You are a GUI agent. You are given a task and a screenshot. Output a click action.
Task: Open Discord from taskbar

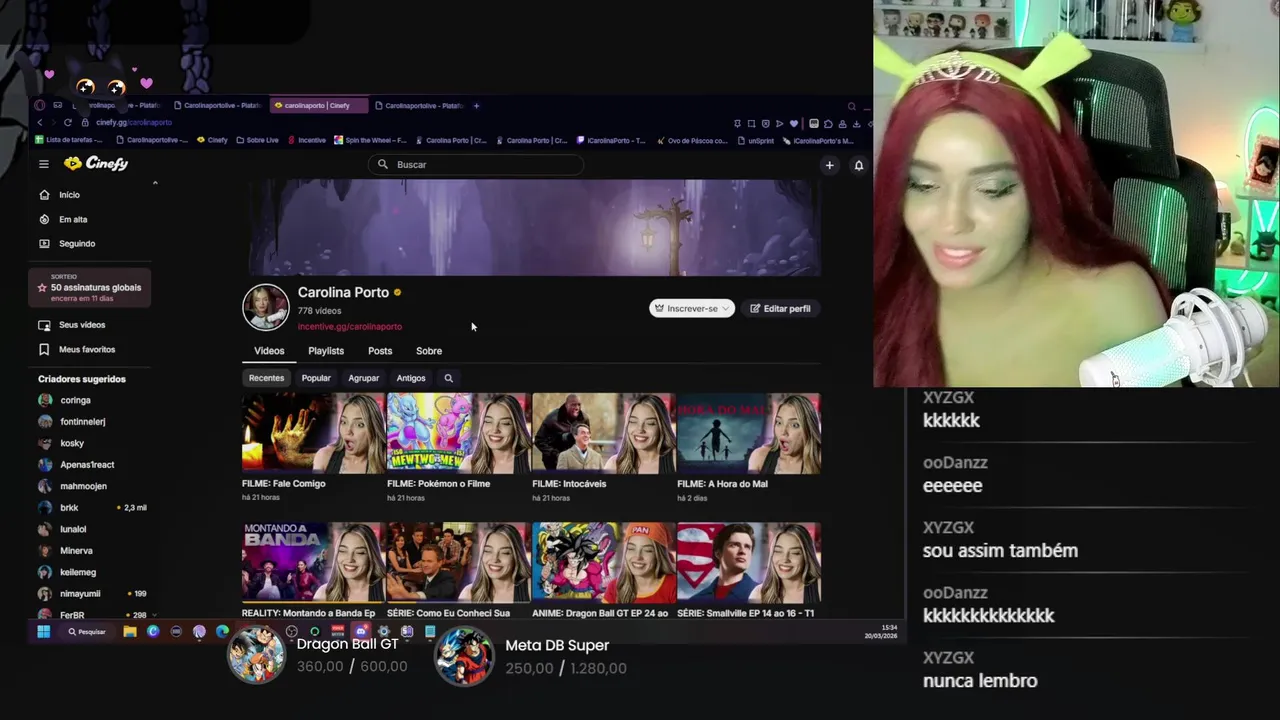click(x=360, y=631)
